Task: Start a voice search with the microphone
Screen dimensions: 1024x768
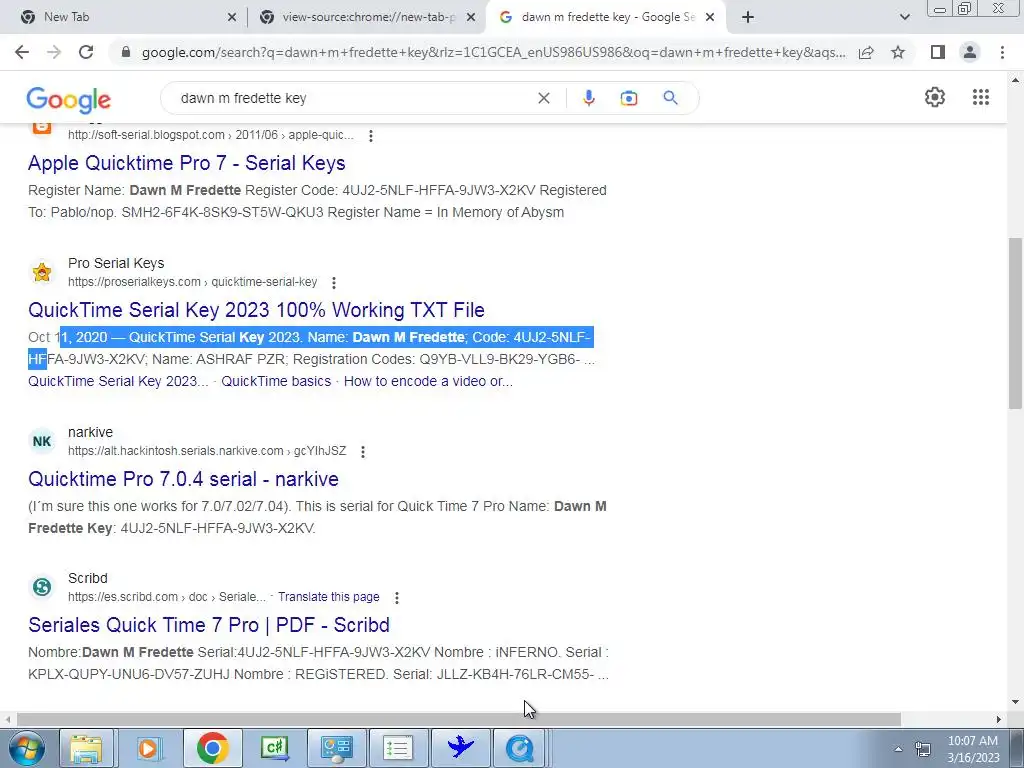Action: 588,98
